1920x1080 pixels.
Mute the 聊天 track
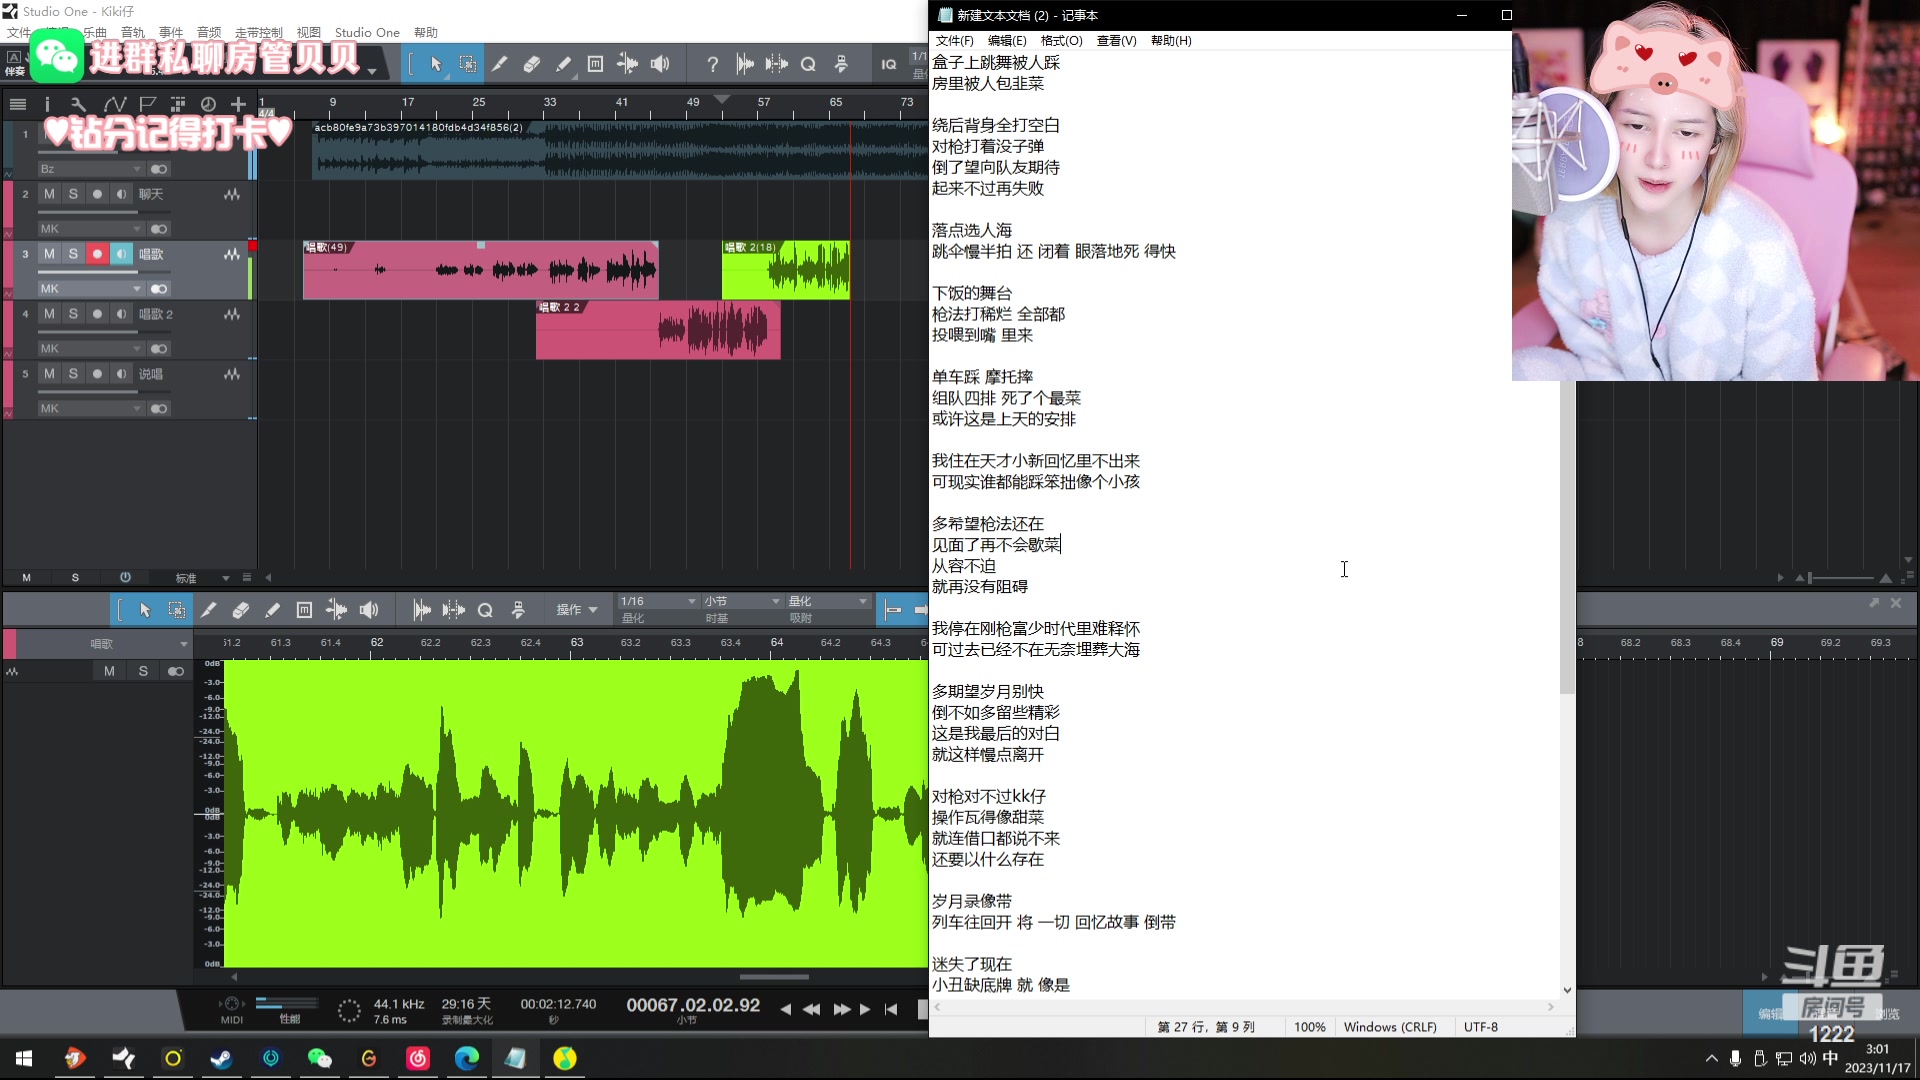[x=49, y=194]
